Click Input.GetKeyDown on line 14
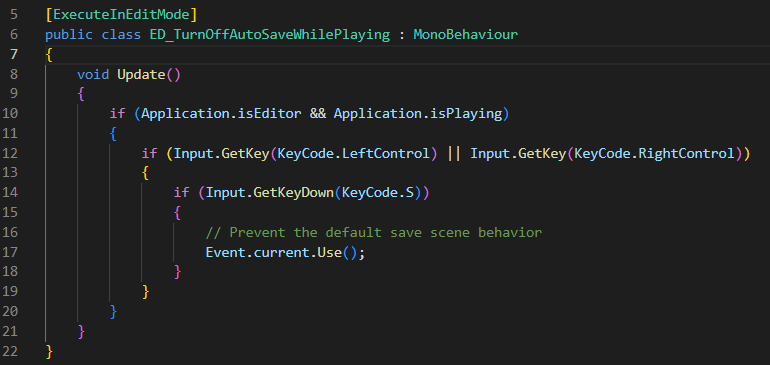 270,193
